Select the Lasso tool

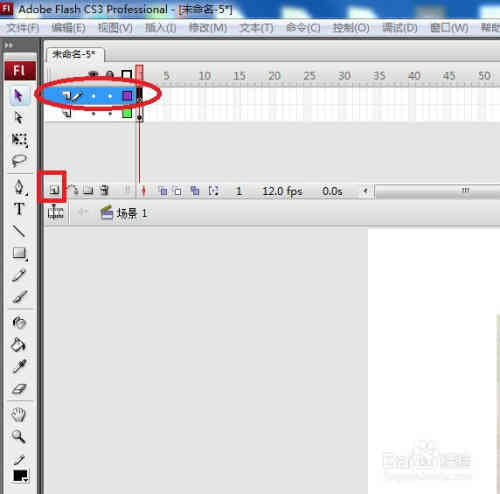[x=19, y=160]
